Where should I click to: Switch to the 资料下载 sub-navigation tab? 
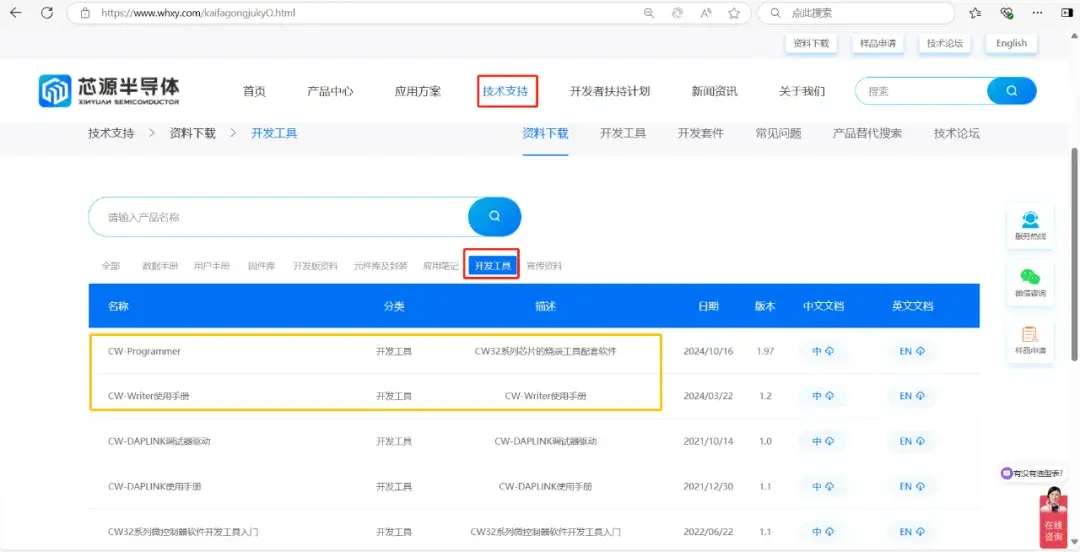coord(546,134)
